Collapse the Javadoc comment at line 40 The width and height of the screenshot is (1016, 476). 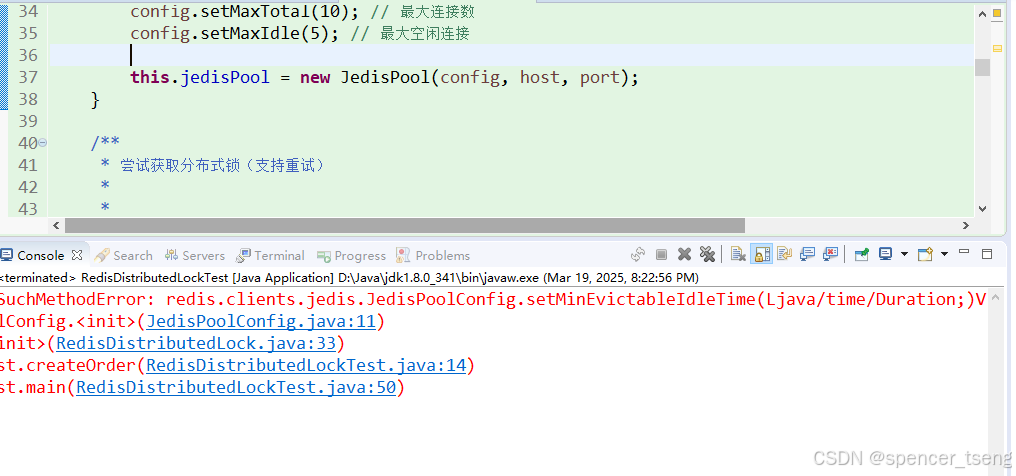click(43, 142)
